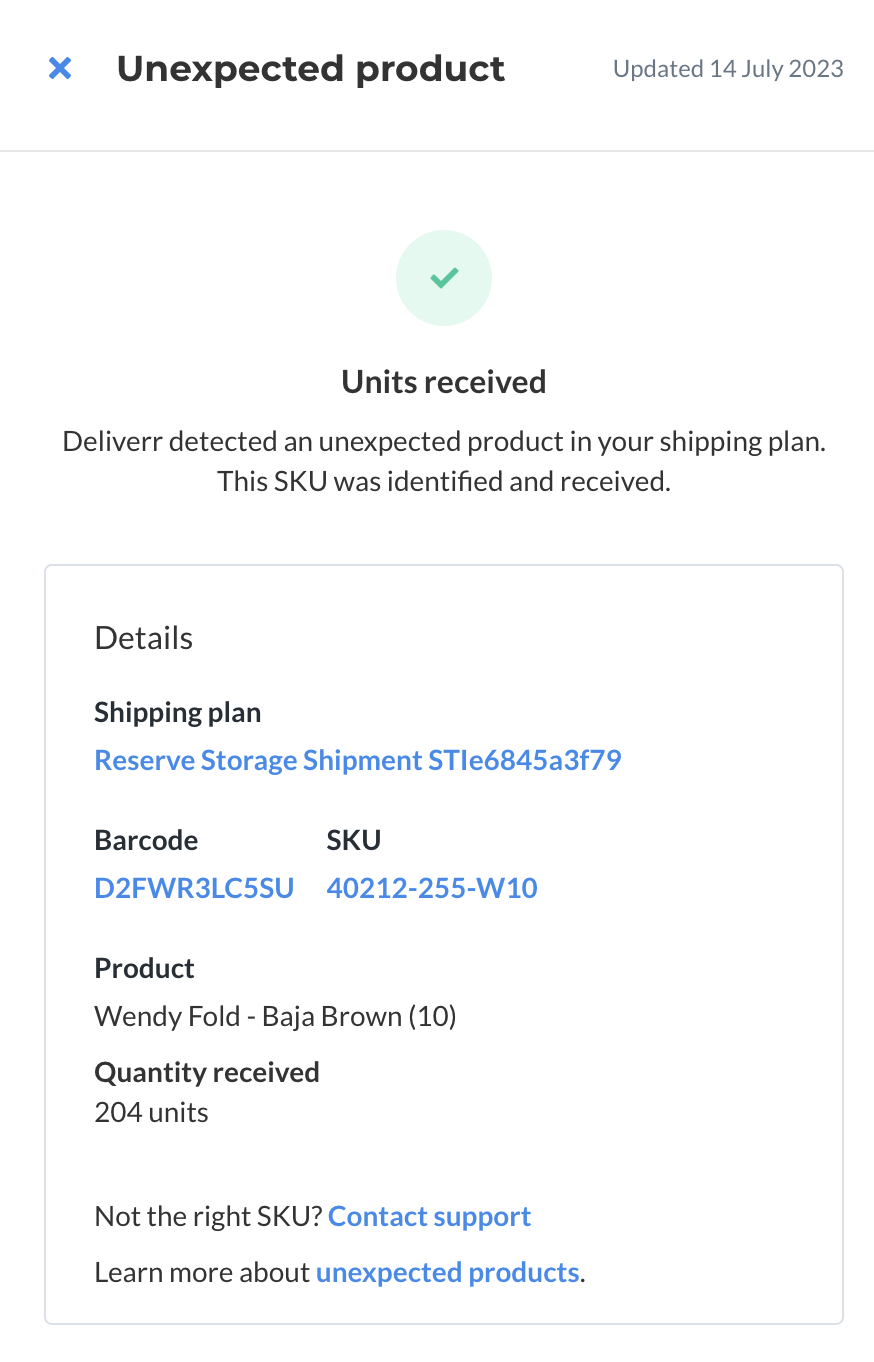
Task: Select the Details section heading
Action: point(144,638)
